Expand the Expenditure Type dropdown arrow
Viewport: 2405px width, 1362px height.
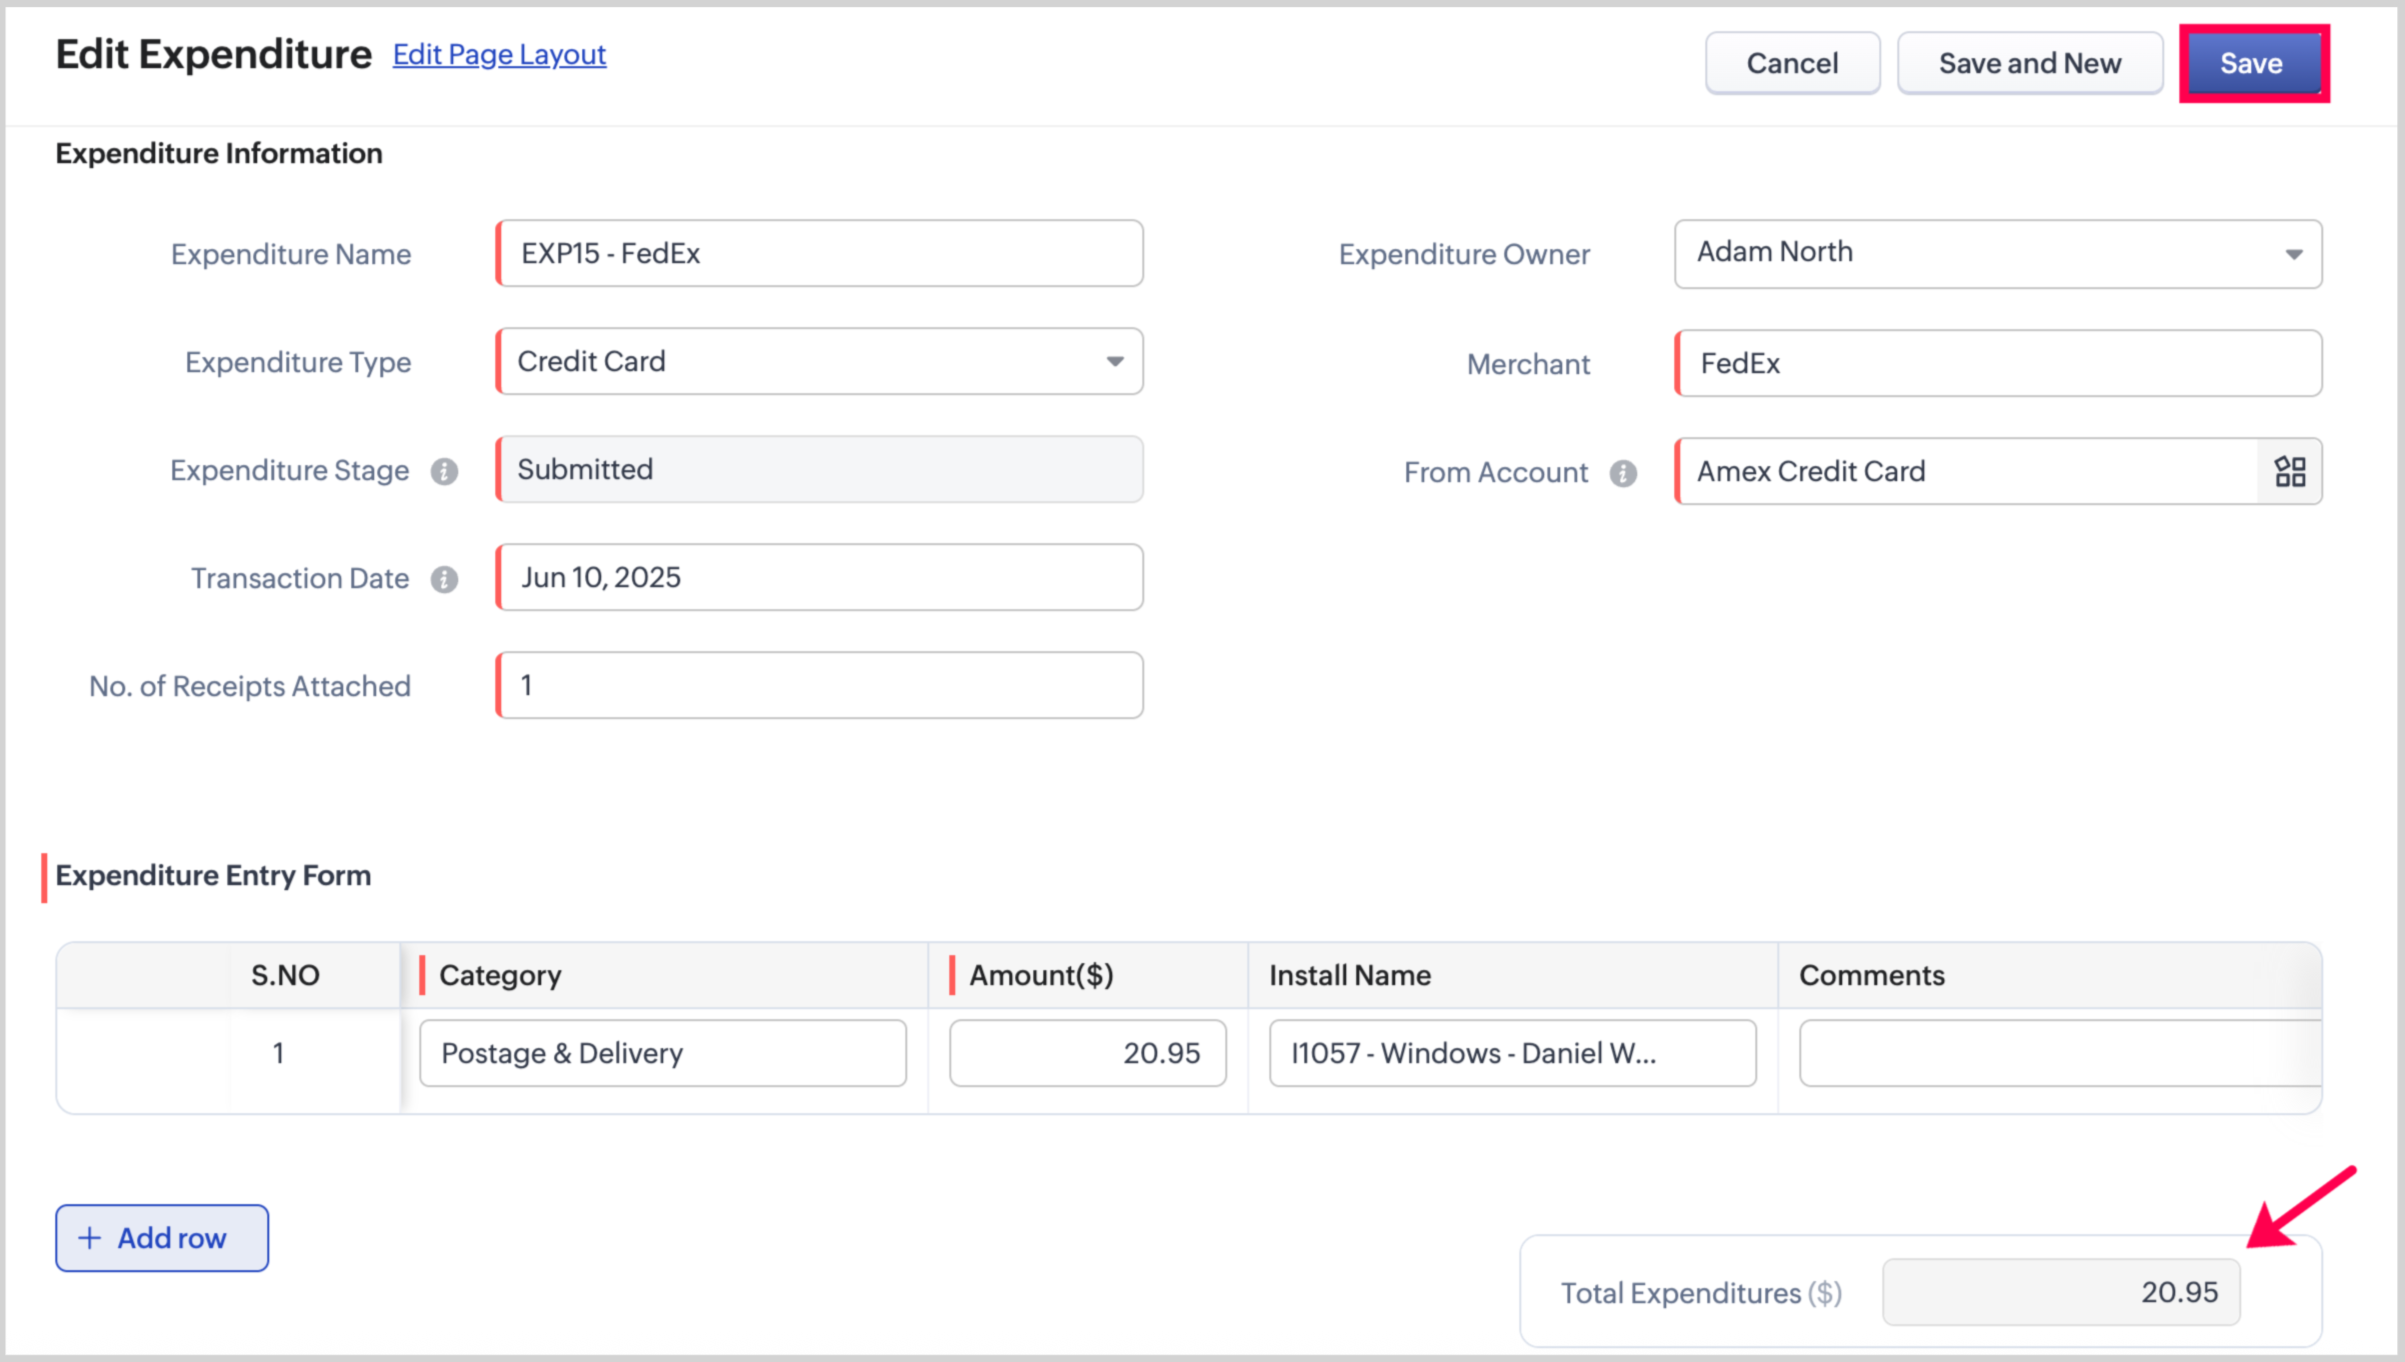1114,362
